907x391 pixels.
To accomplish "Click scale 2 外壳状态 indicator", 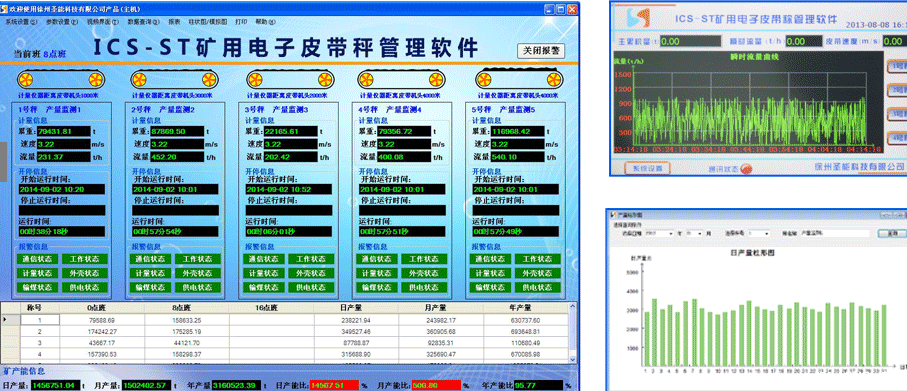I will [198, 273].
